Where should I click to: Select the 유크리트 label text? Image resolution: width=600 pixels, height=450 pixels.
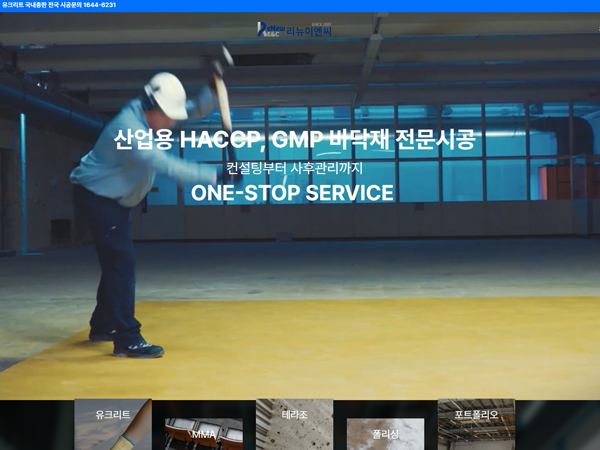tap(113, 414)
